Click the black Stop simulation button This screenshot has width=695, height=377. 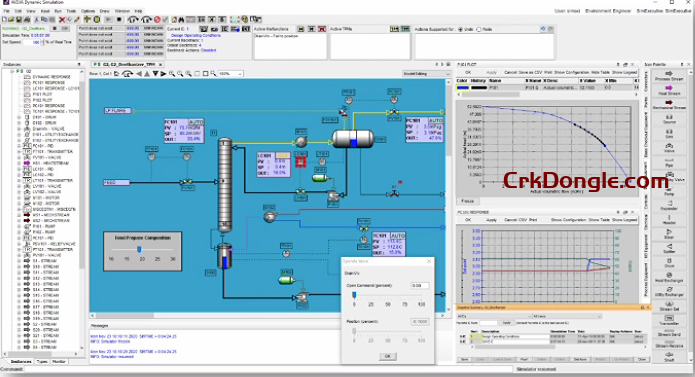click(x=119, y=19)
